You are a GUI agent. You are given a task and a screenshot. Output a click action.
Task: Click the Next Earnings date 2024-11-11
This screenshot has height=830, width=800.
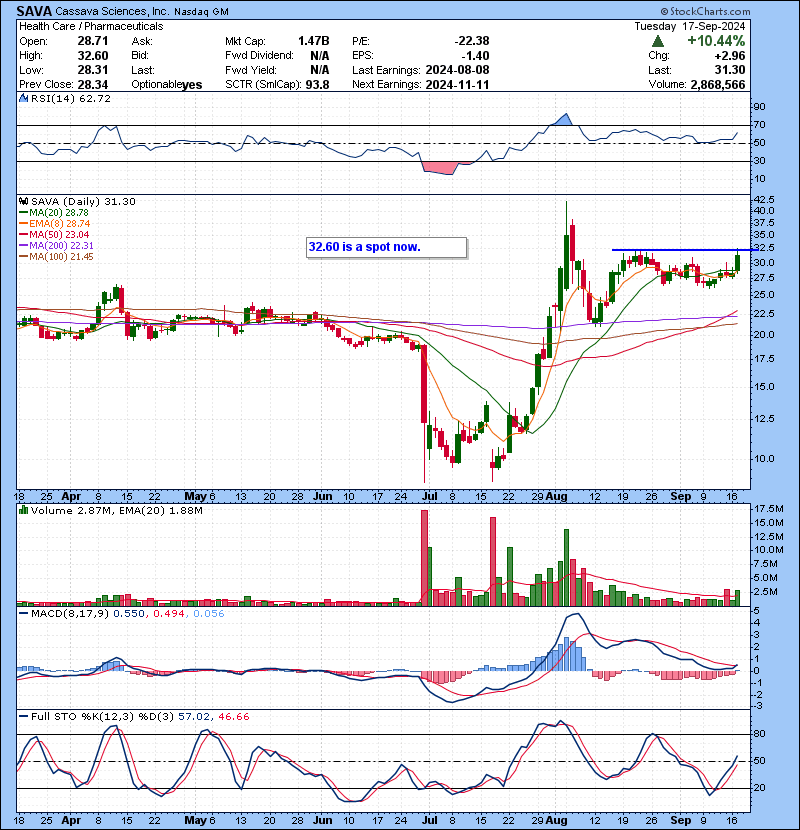(x=457, y=85)
